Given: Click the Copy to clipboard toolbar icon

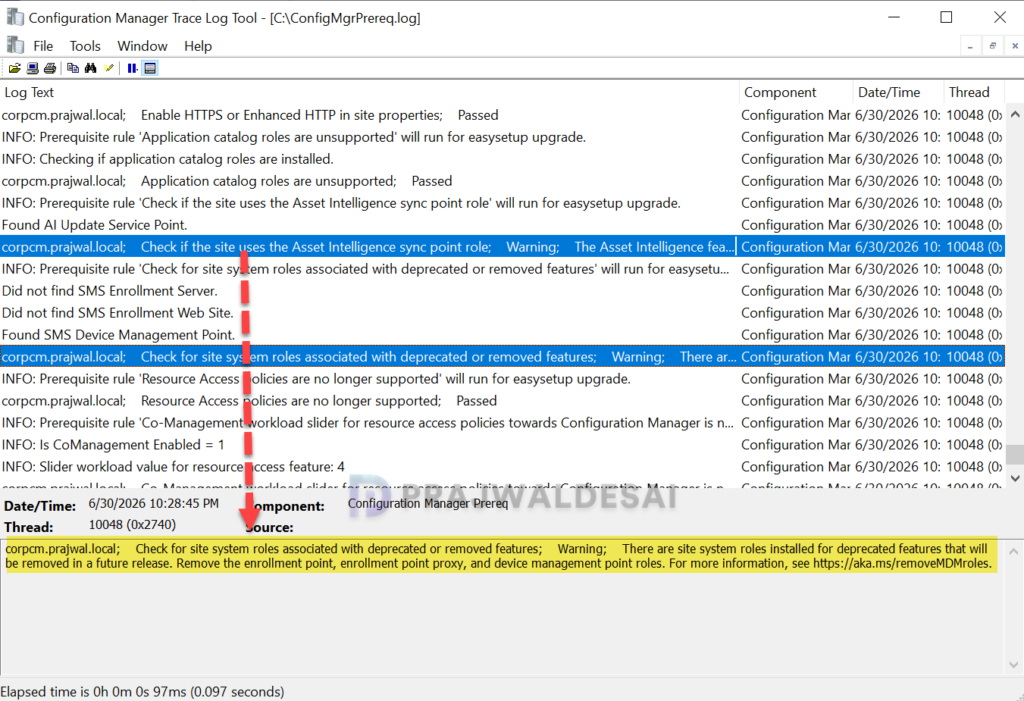Looking at the screenshot, I should pos(73,68).
